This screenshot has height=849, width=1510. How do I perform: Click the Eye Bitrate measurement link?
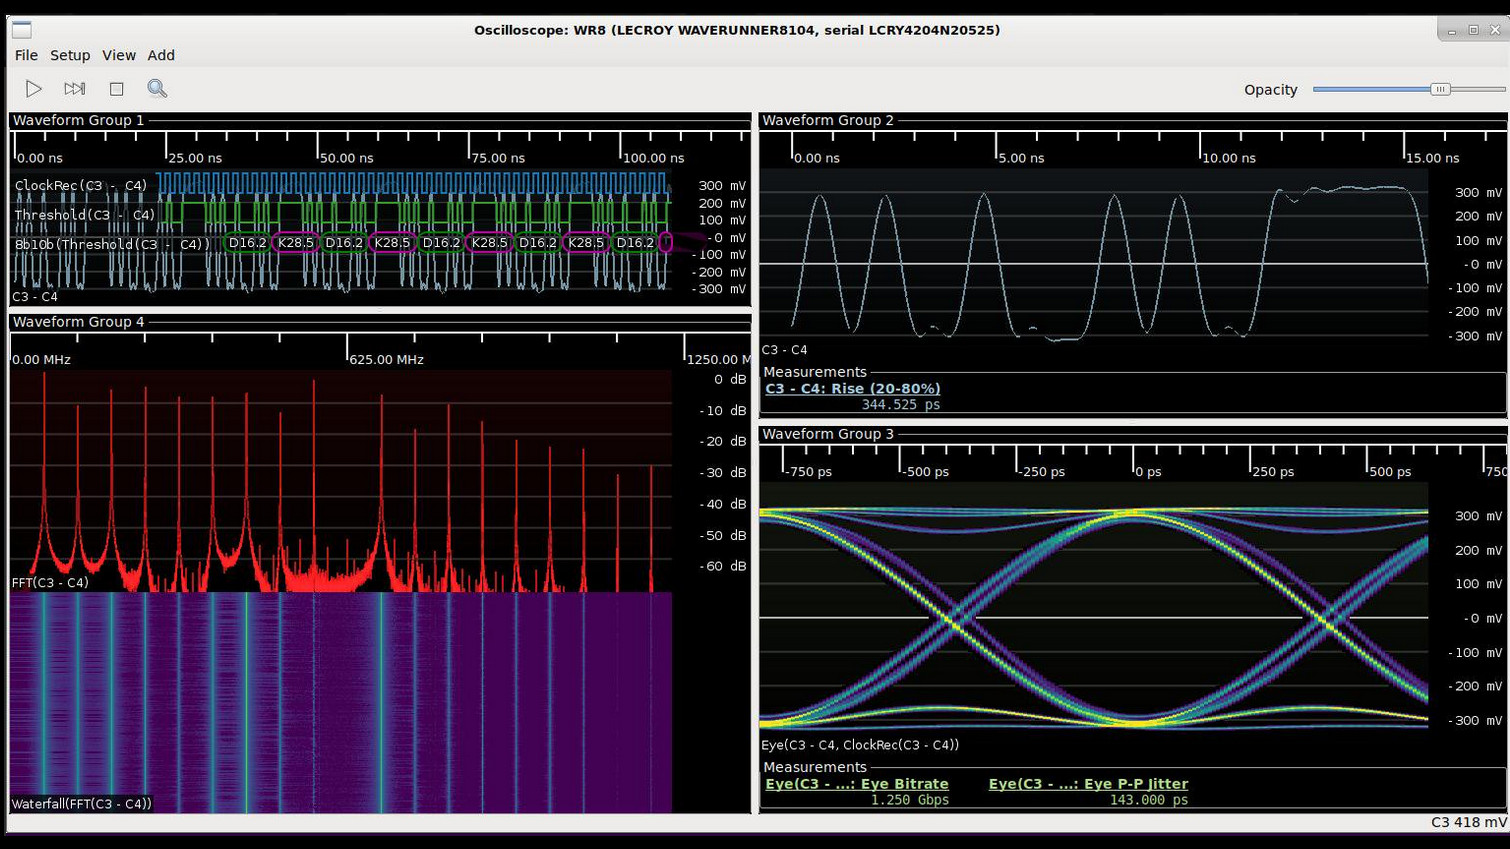tap(856, 784)
